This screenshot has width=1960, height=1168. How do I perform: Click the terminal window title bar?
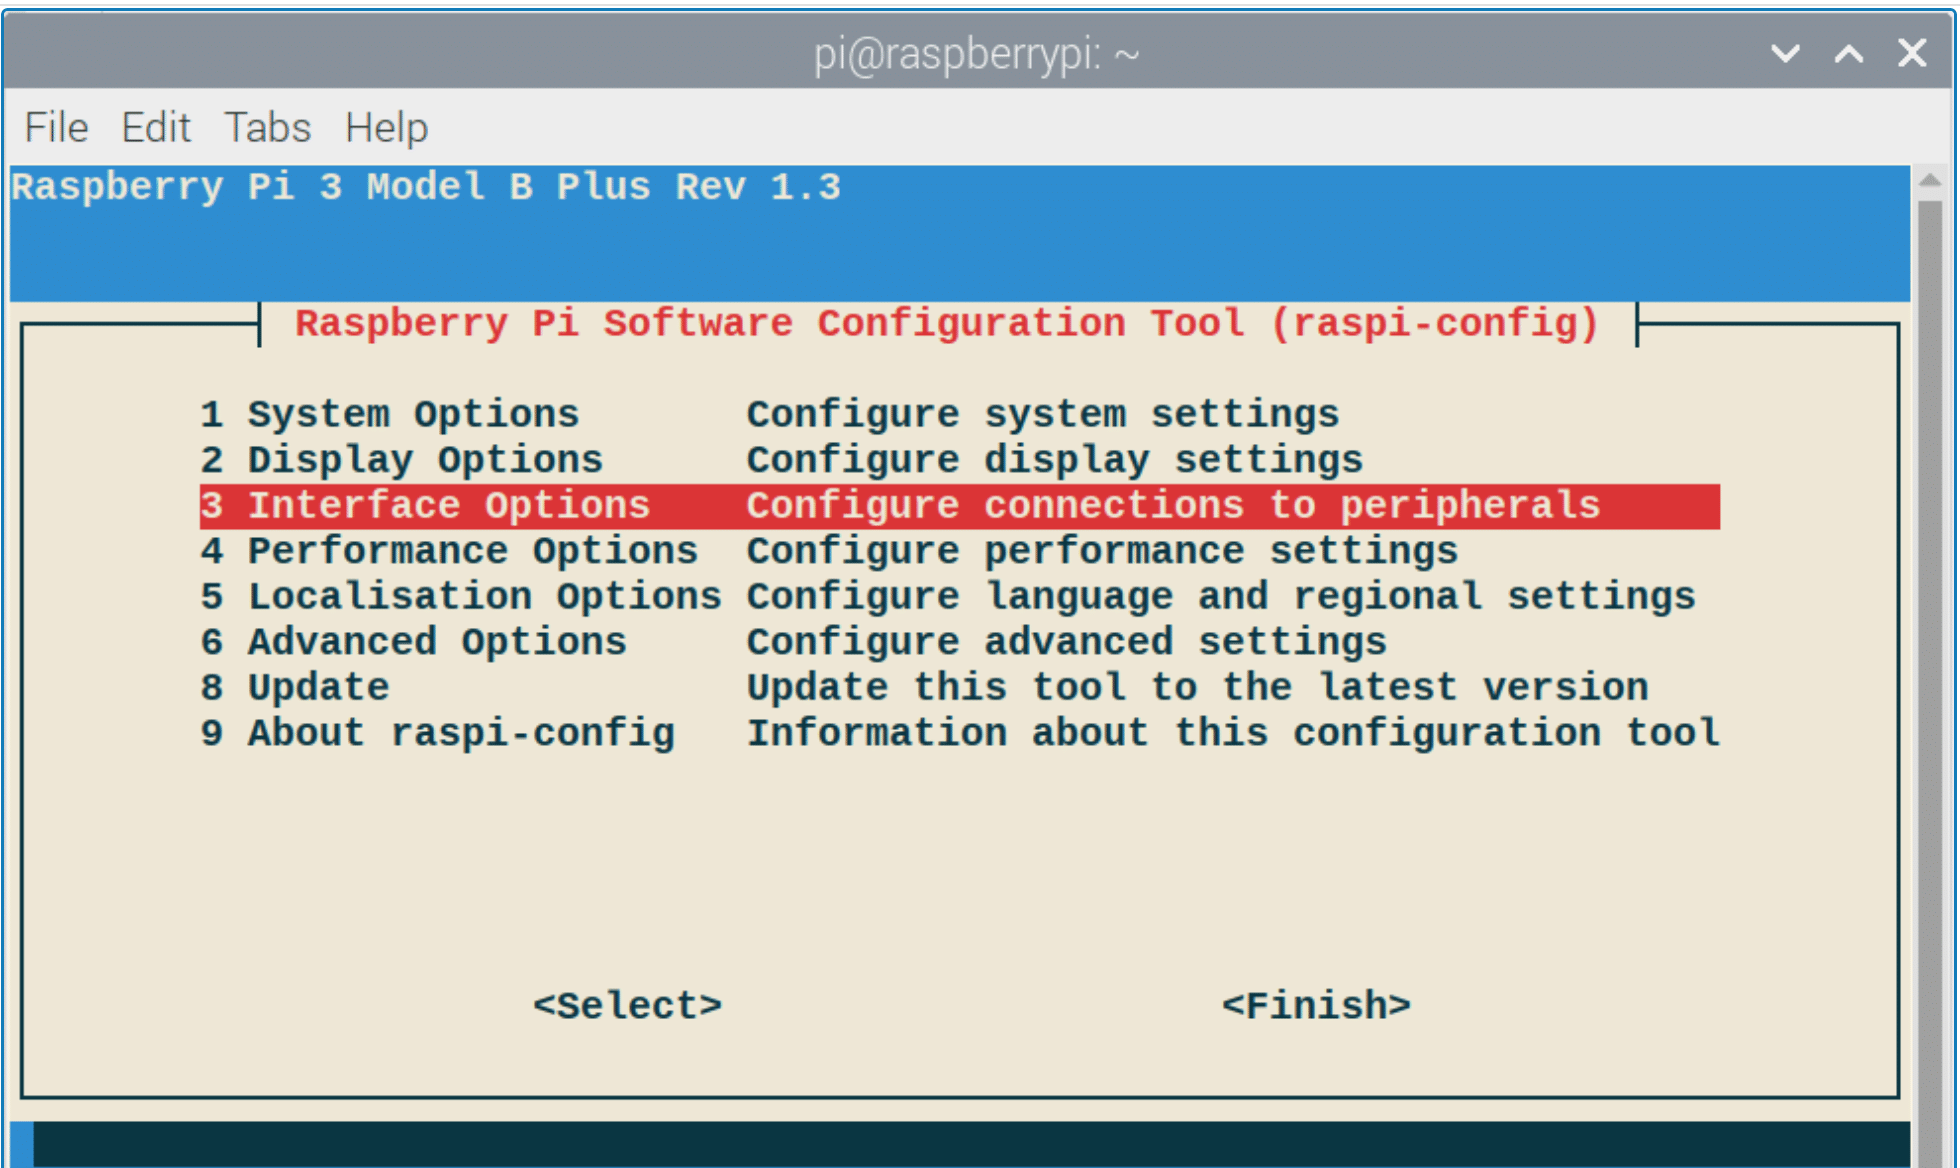(x=976, y=53)
